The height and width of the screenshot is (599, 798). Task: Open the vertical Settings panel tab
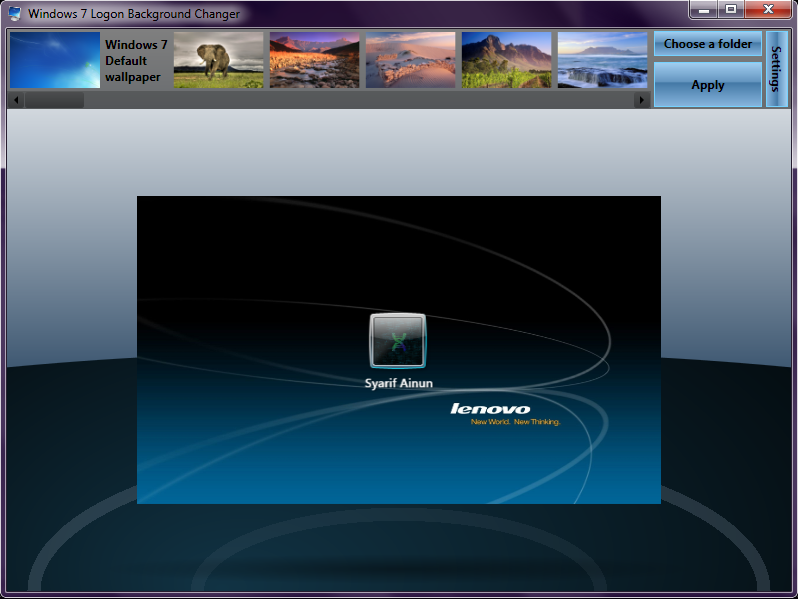tap(777, 69)
